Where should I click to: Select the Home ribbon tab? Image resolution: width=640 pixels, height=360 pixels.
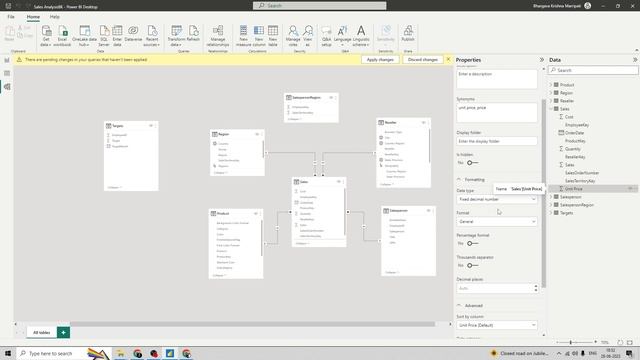pyautogui.click(x=33, y=17)
